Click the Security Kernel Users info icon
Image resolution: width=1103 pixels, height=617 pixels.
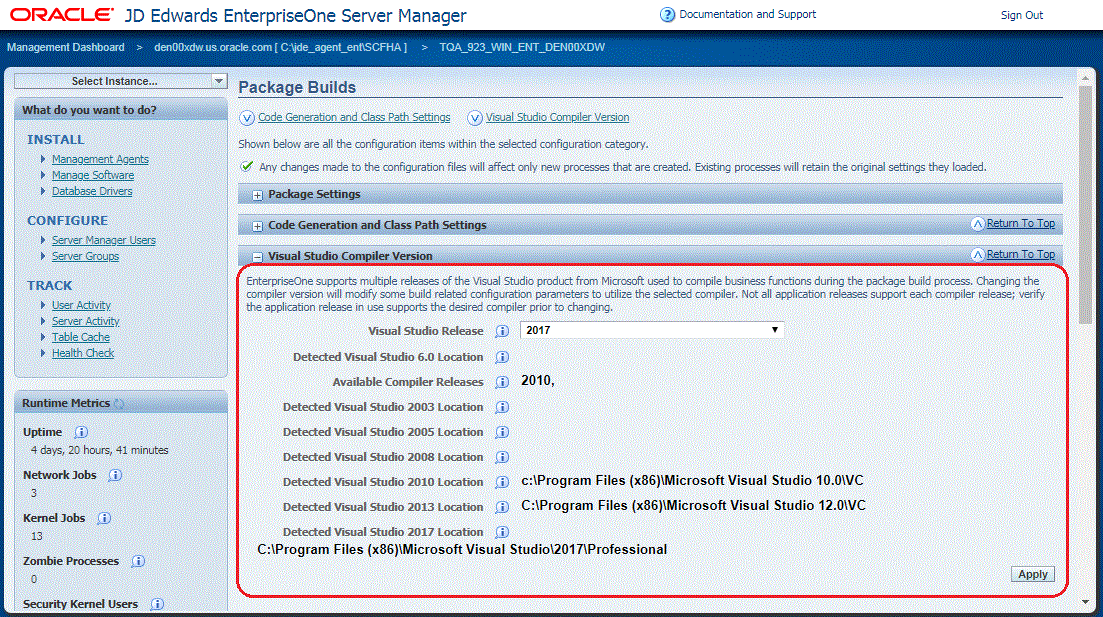click(157, 604)
